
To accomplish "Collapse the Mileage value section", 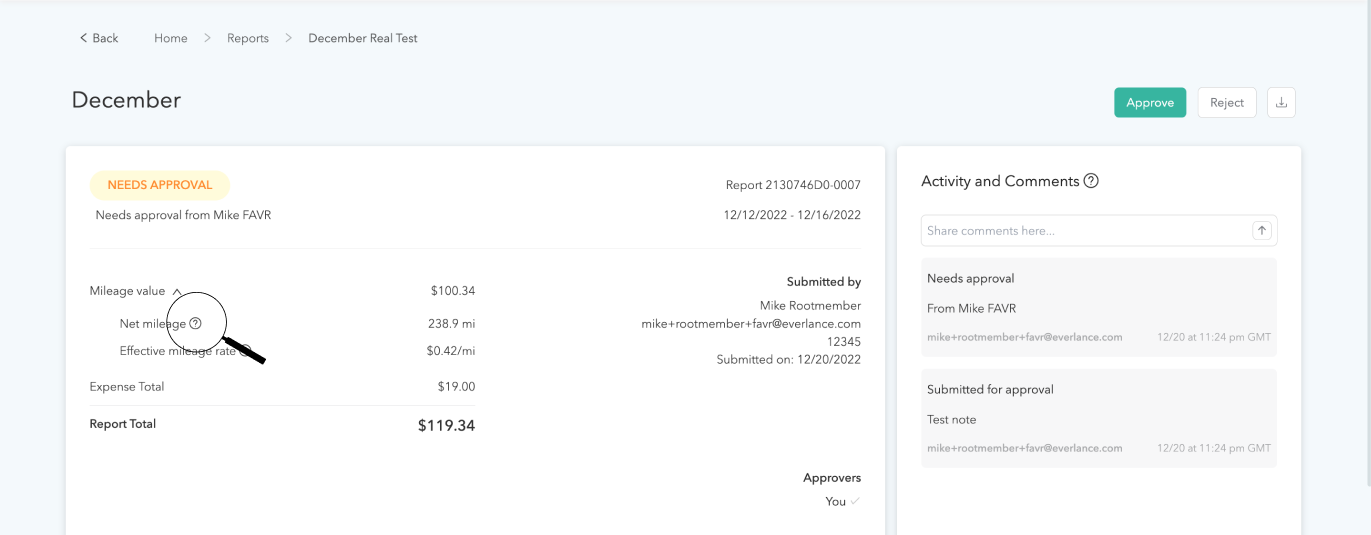I will pyautogui.click(x=177, y=292).
